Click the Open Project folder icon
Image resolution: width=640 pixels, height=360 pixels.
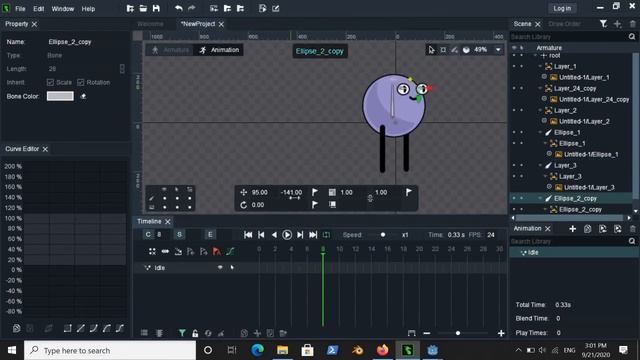(143, 8)
